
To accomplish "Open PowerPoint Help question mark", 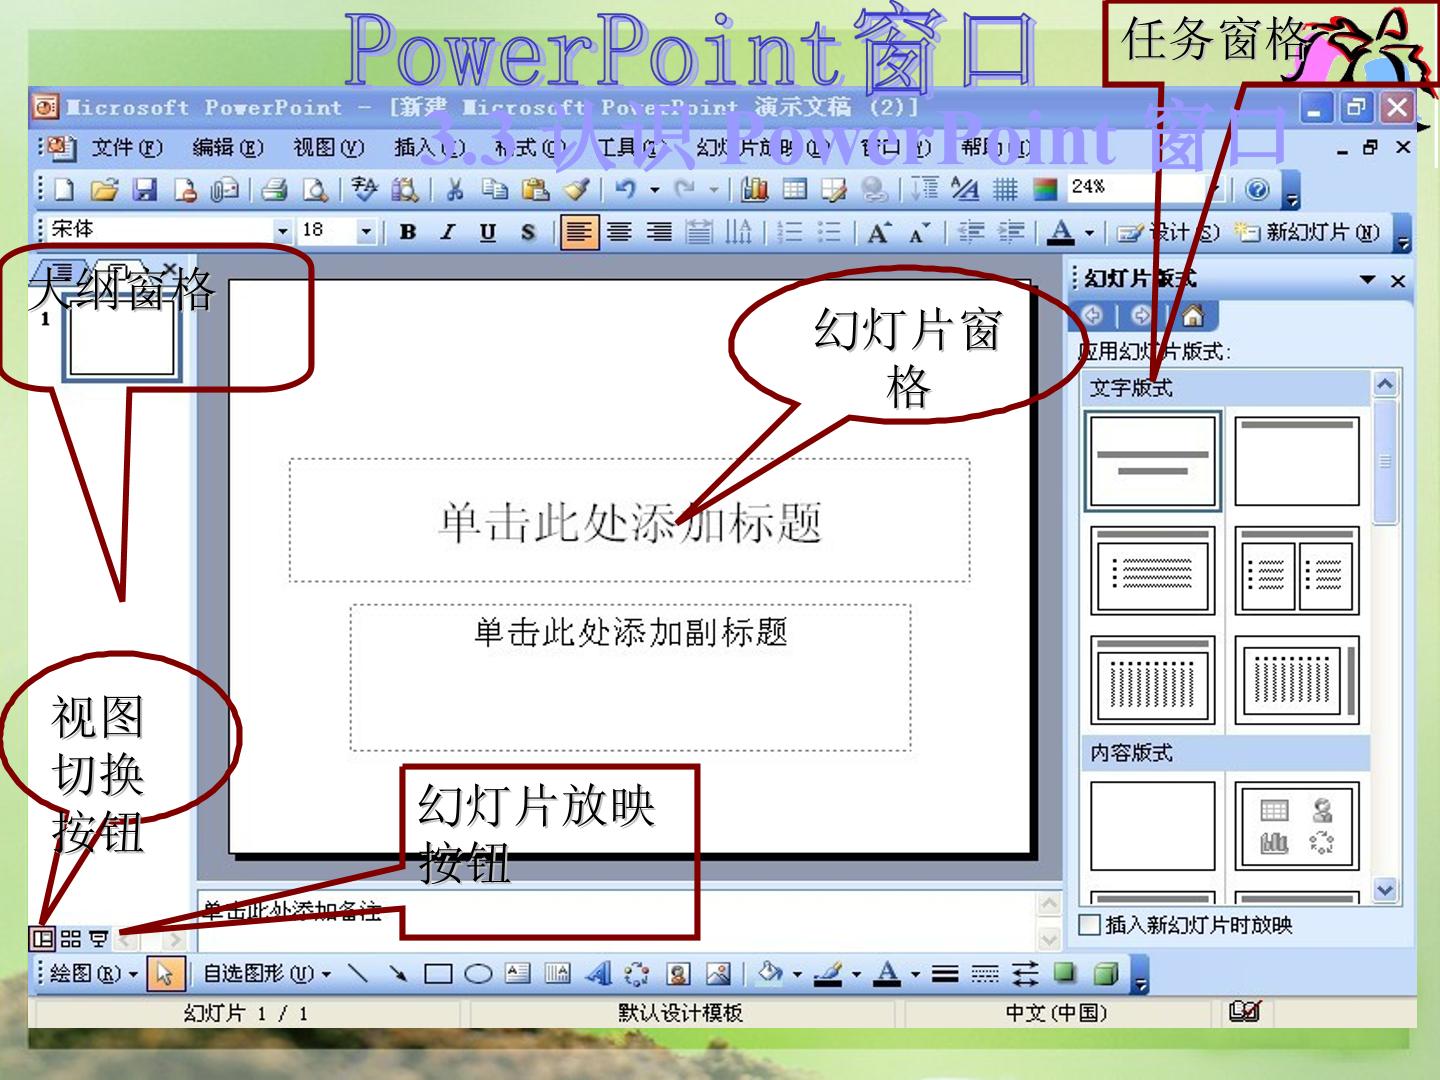I will pyautogui.click(x=1258, y=189).
